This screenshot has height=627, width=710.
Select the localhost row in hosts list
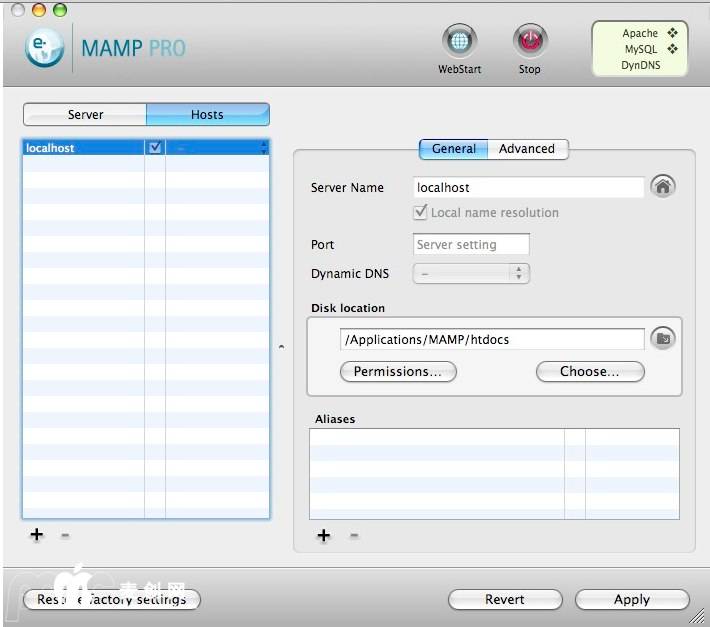146,148
